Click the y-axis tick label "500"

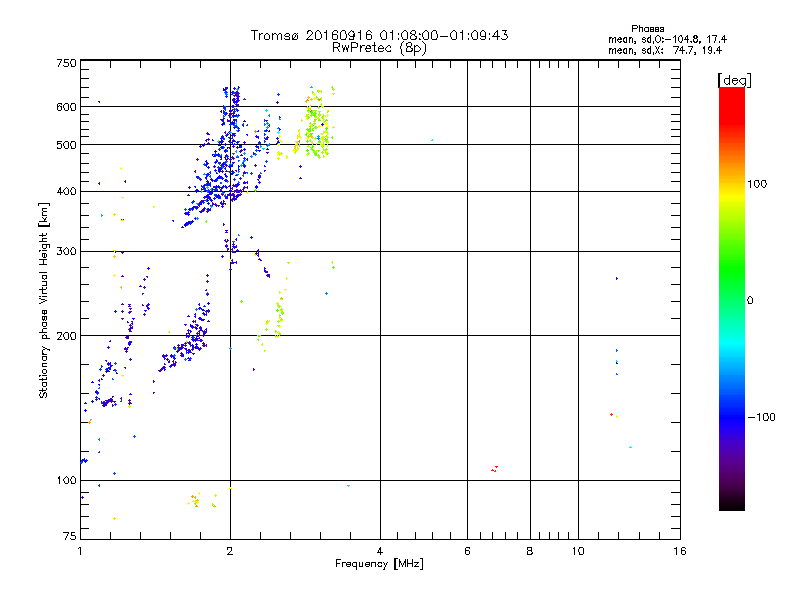66,145
